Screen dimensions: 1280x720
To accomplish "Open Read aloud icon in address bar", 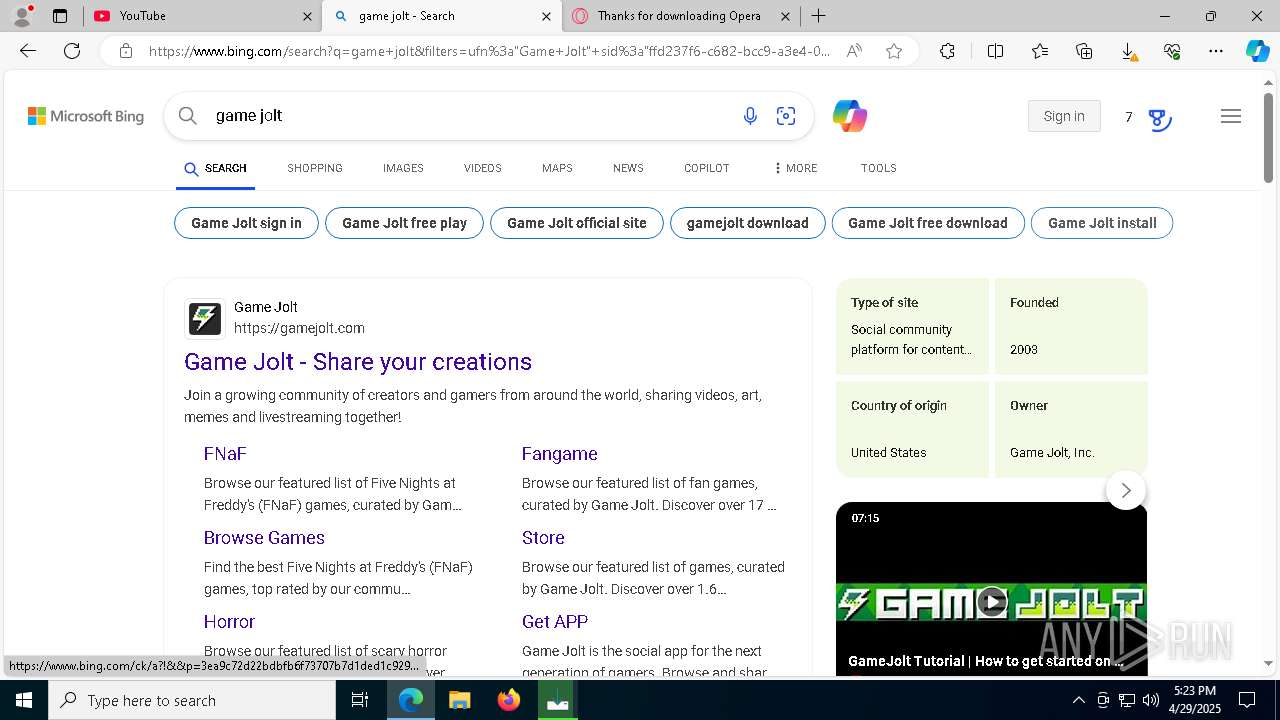I will tap(854, 51).
